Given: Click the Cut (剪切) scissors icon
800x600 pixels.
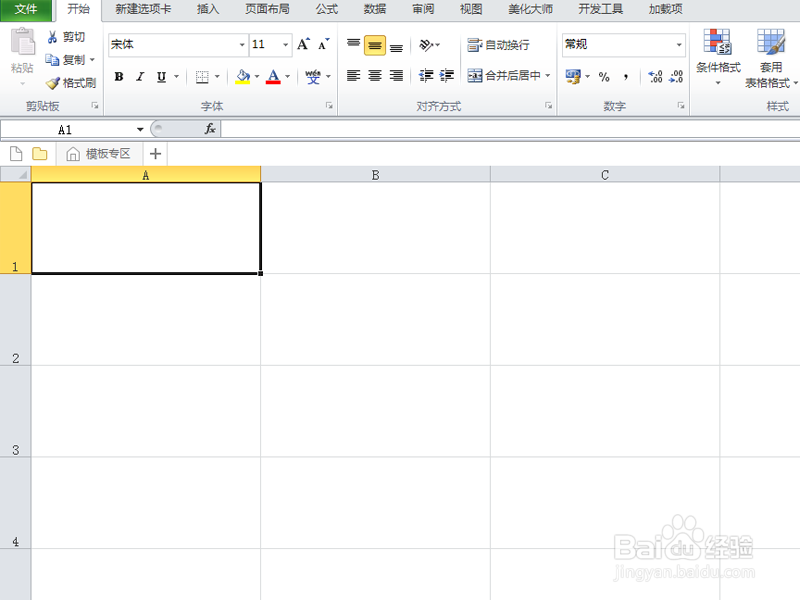Looking at the screenshot, I should [52, 37].
